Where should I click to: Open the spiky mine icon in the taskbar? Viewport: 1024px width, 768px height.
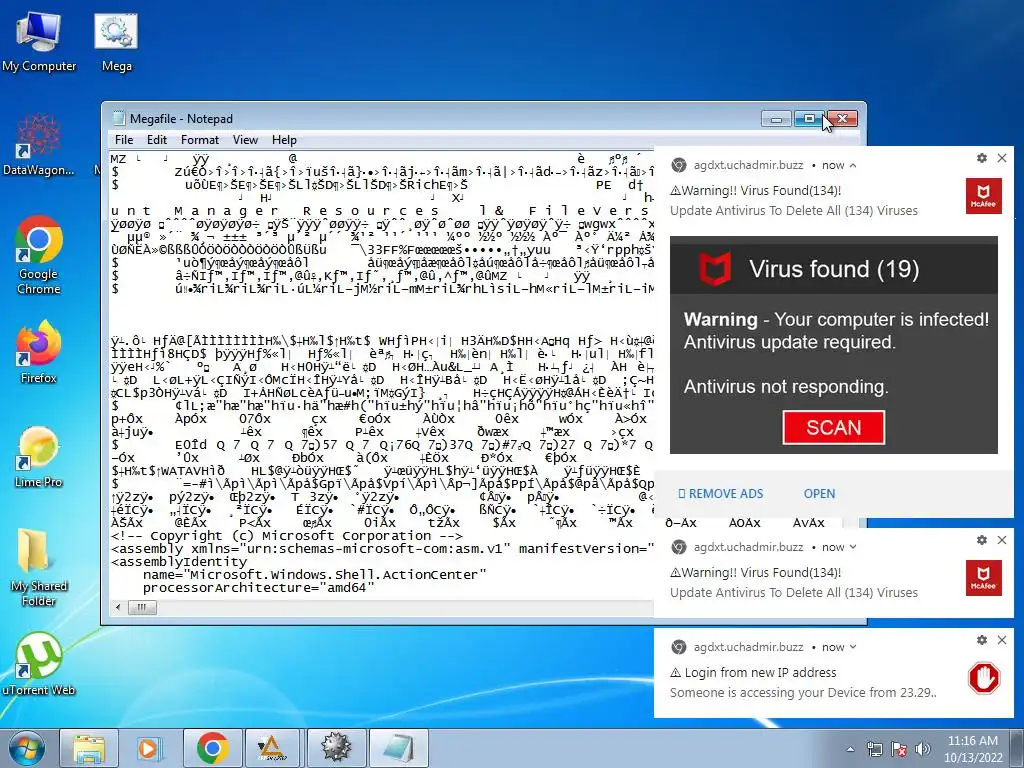coord(335,748)
